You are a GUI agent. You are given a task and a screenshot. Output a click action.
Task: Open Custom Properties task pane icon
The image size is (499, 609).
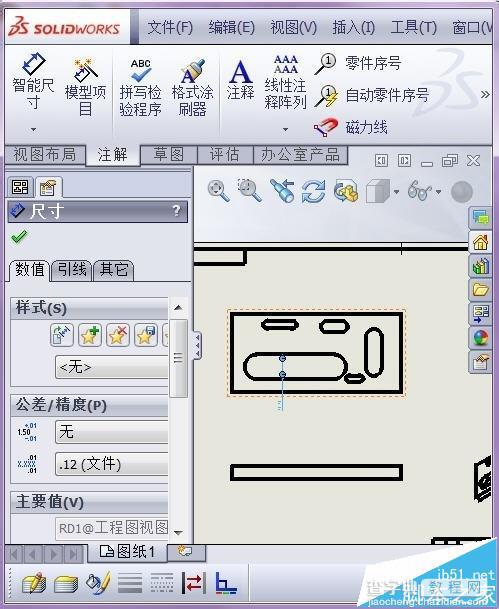point(480,362)
